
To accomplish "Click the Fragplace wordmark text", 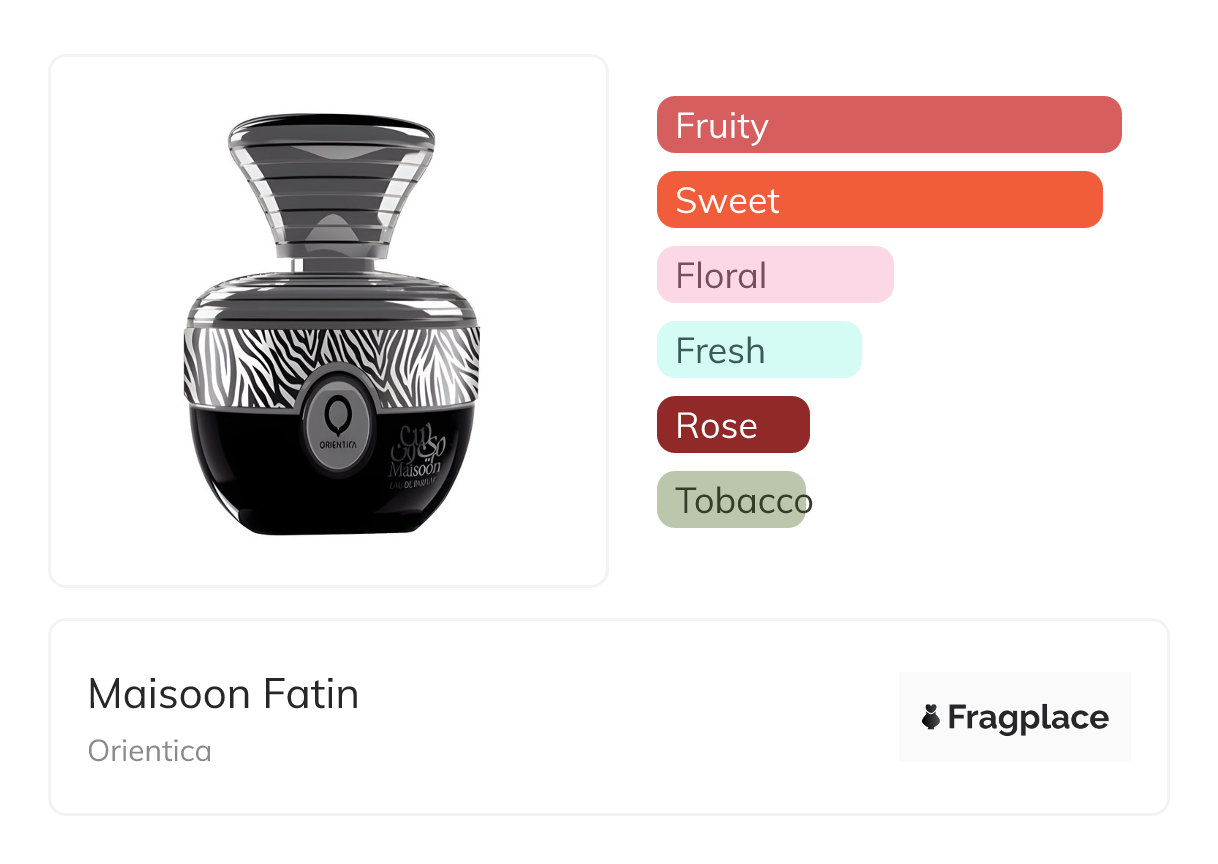I will 1028,718.
